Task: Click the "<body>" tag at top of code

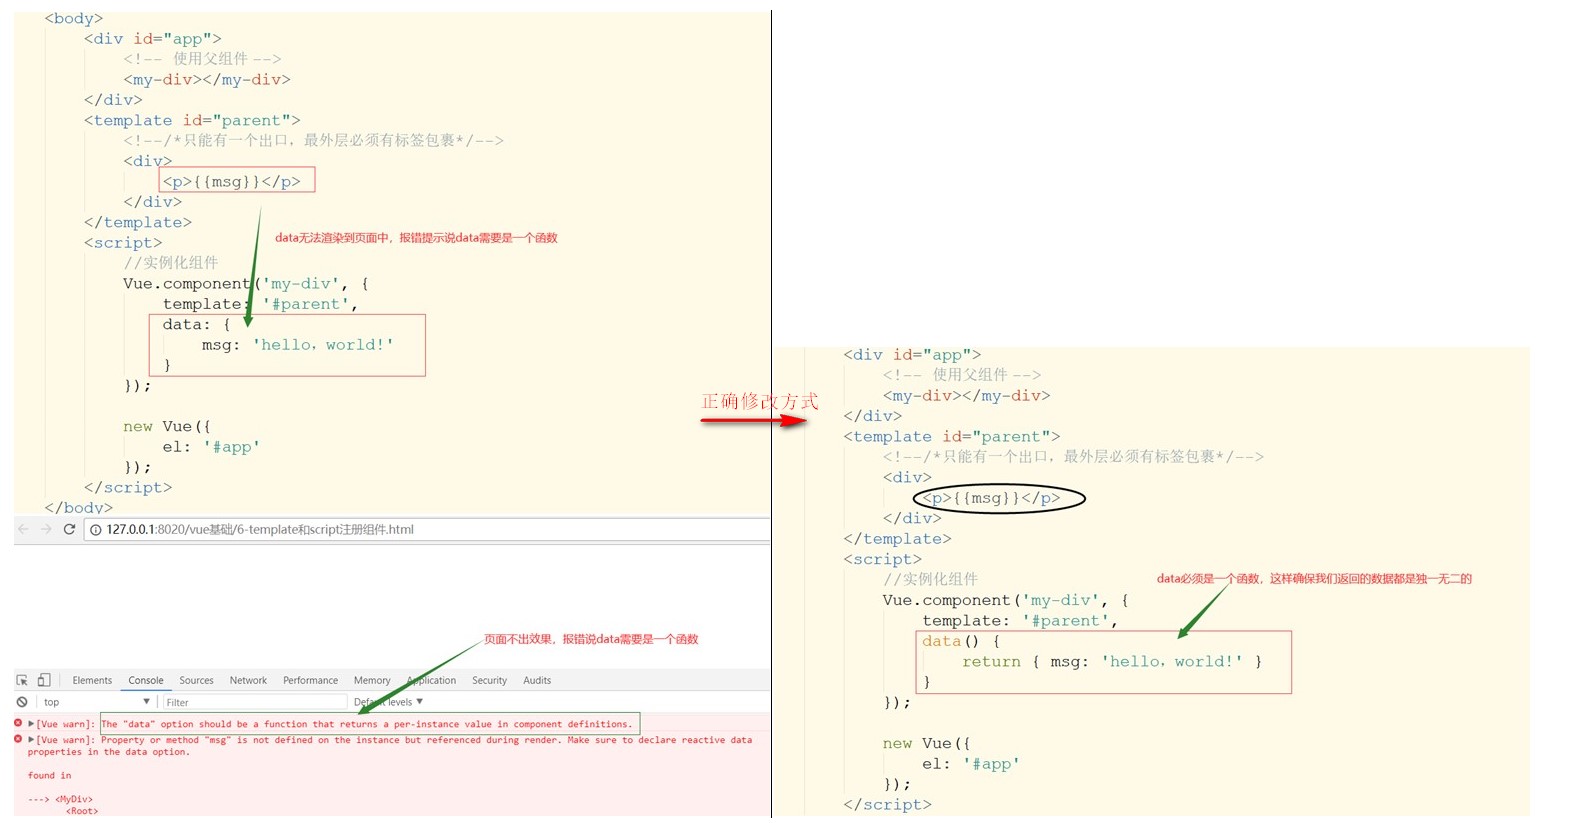Action: (x=74, y=18)
